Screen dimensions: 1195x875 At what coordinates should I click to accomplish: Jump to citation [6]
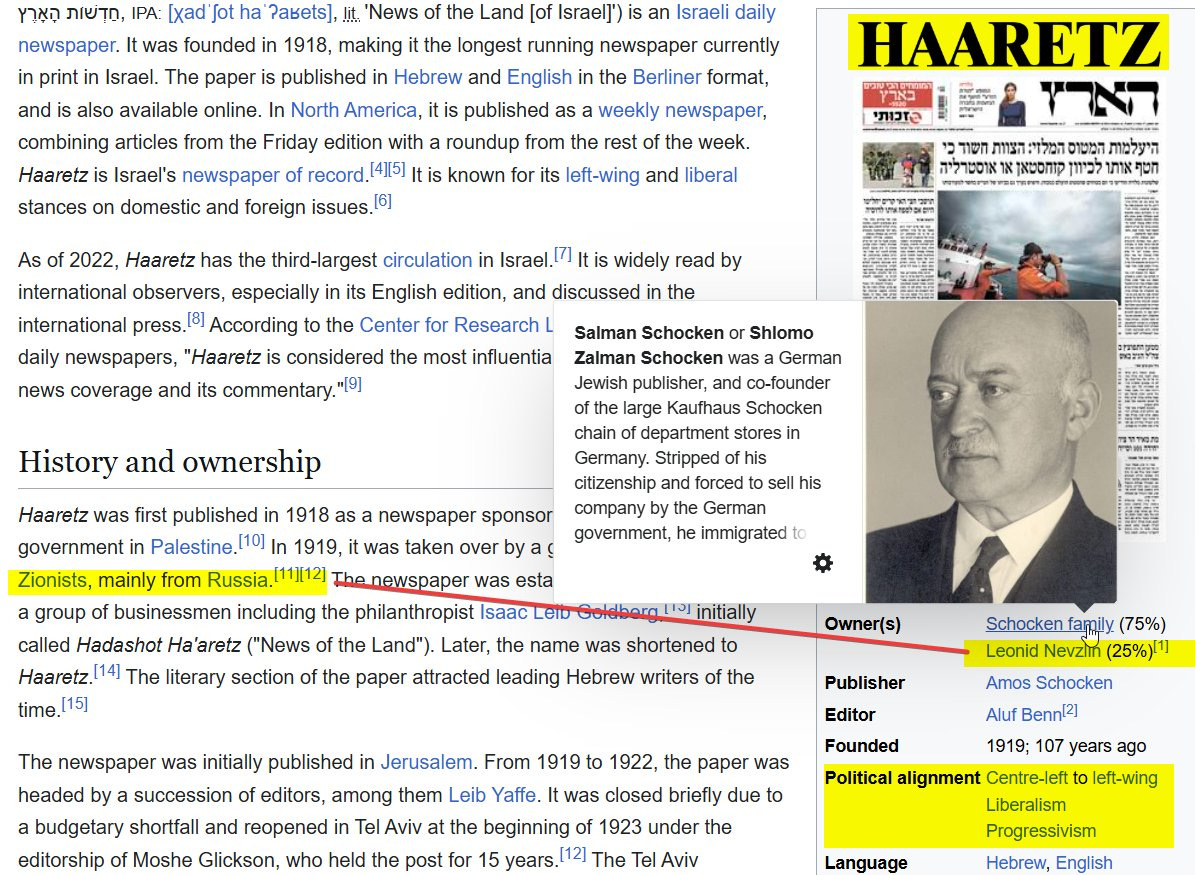(x=383, y=200)
